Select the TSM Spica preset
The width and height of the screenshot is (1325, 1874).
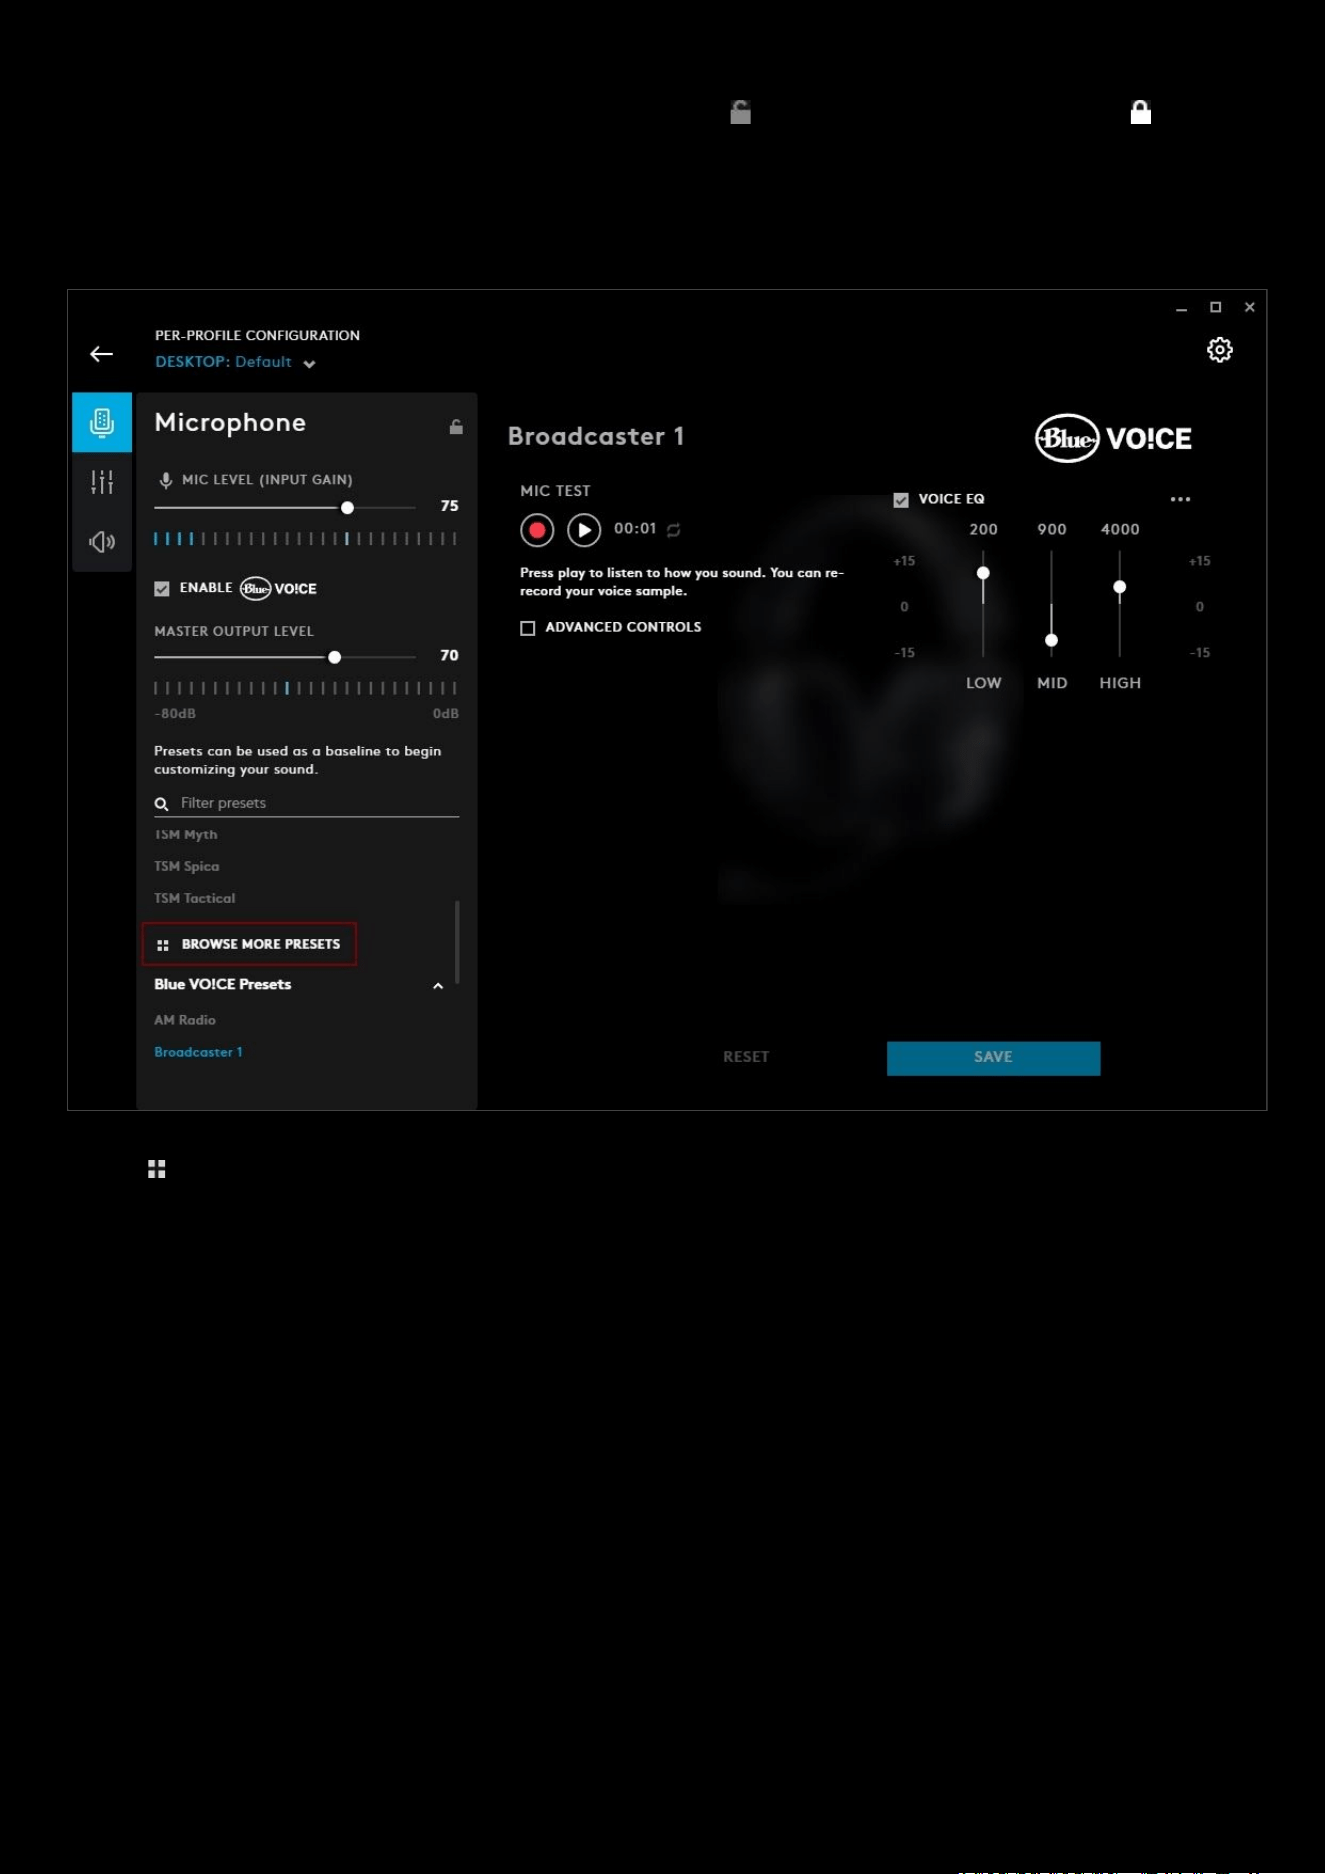coord(187,867)
